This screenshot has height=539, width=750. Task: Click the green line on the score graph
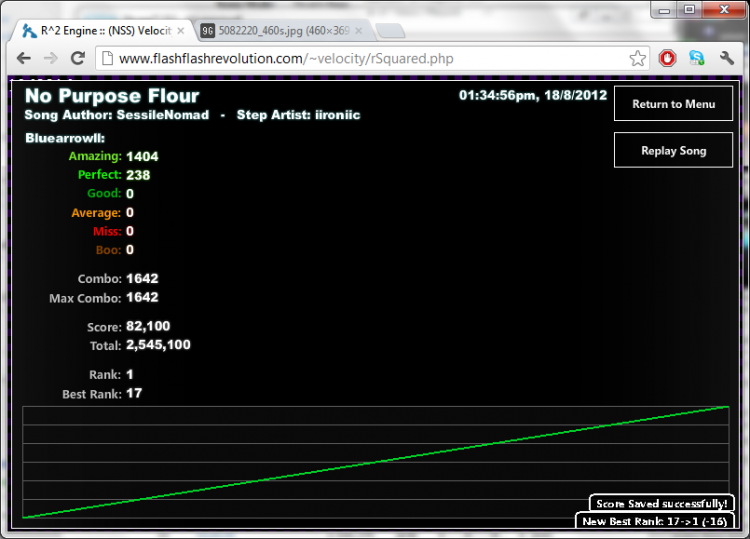(x=375, y=462)
